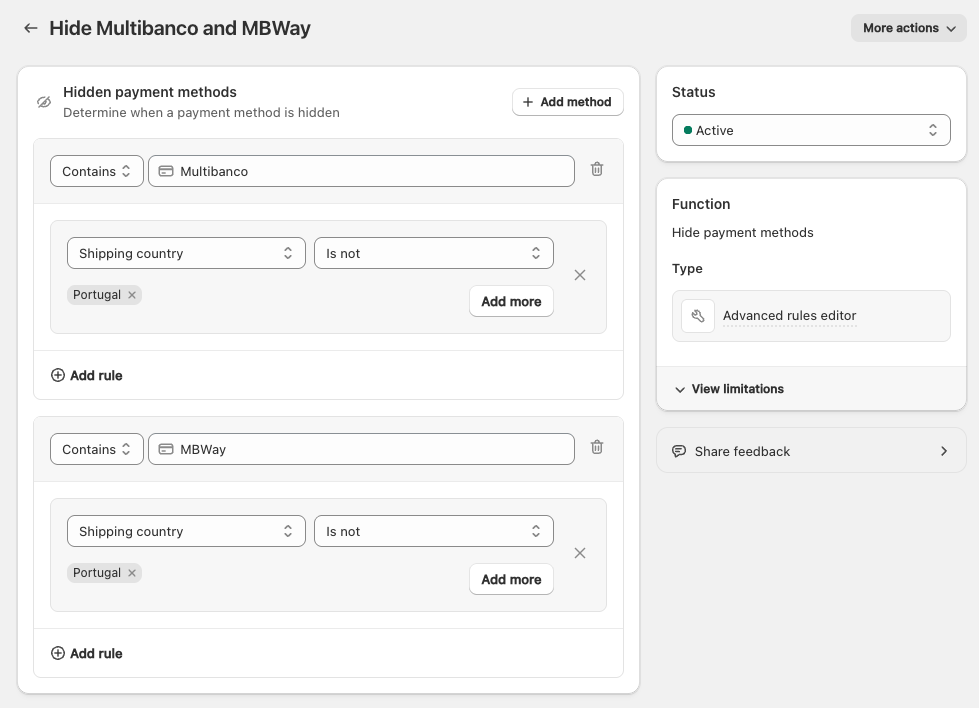Click the trash icon beside the MBWay field

click(597, 448)
